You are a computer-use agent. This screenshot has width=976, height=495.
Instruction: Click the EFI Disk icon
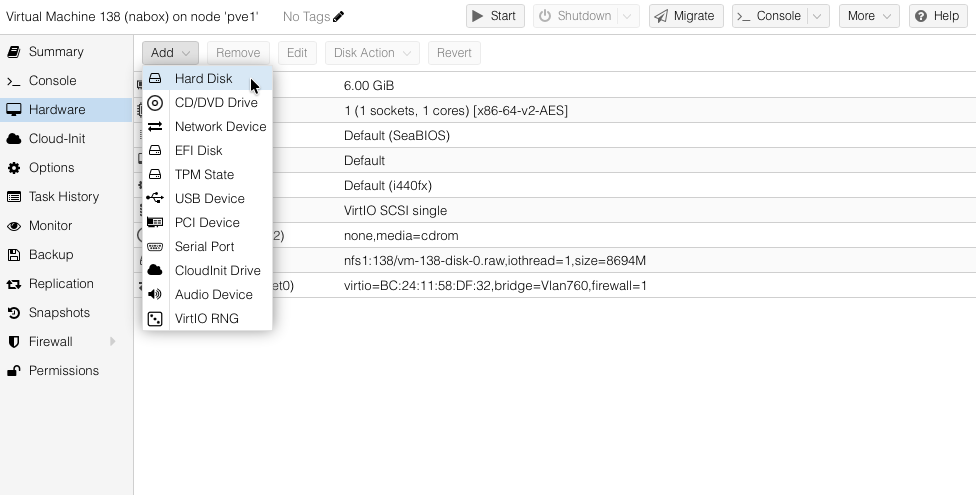tap(155, 151)
